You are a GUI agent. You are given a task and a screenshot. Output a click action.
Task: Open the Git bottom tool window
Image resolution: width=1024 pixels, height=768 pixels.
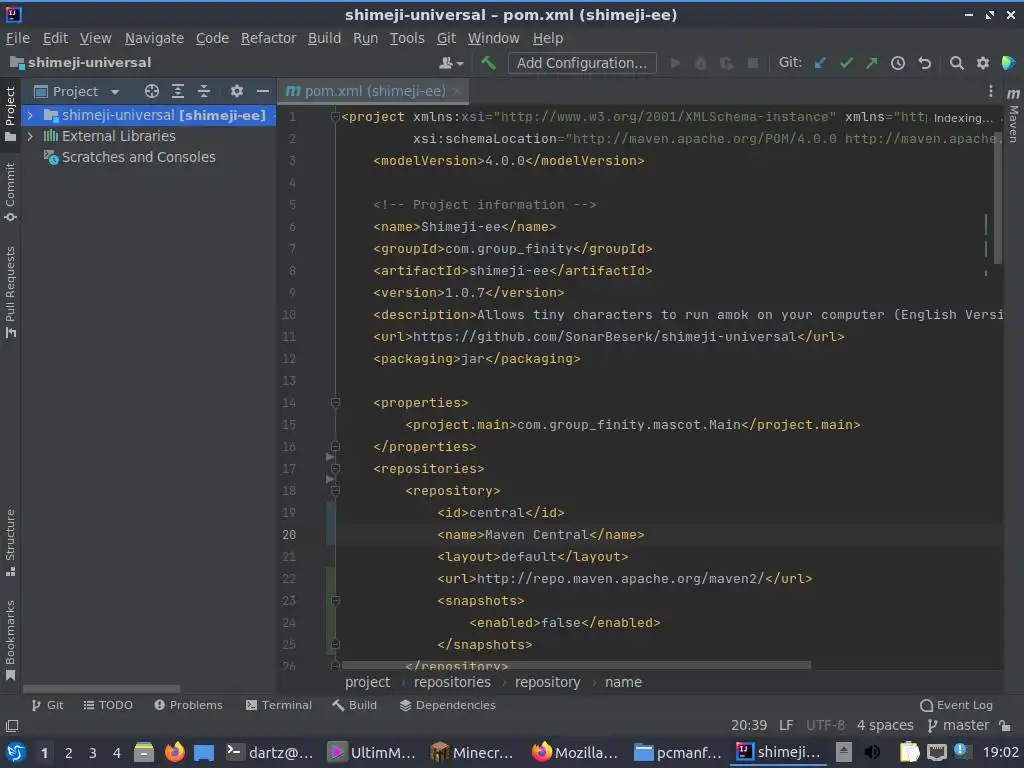47,705
